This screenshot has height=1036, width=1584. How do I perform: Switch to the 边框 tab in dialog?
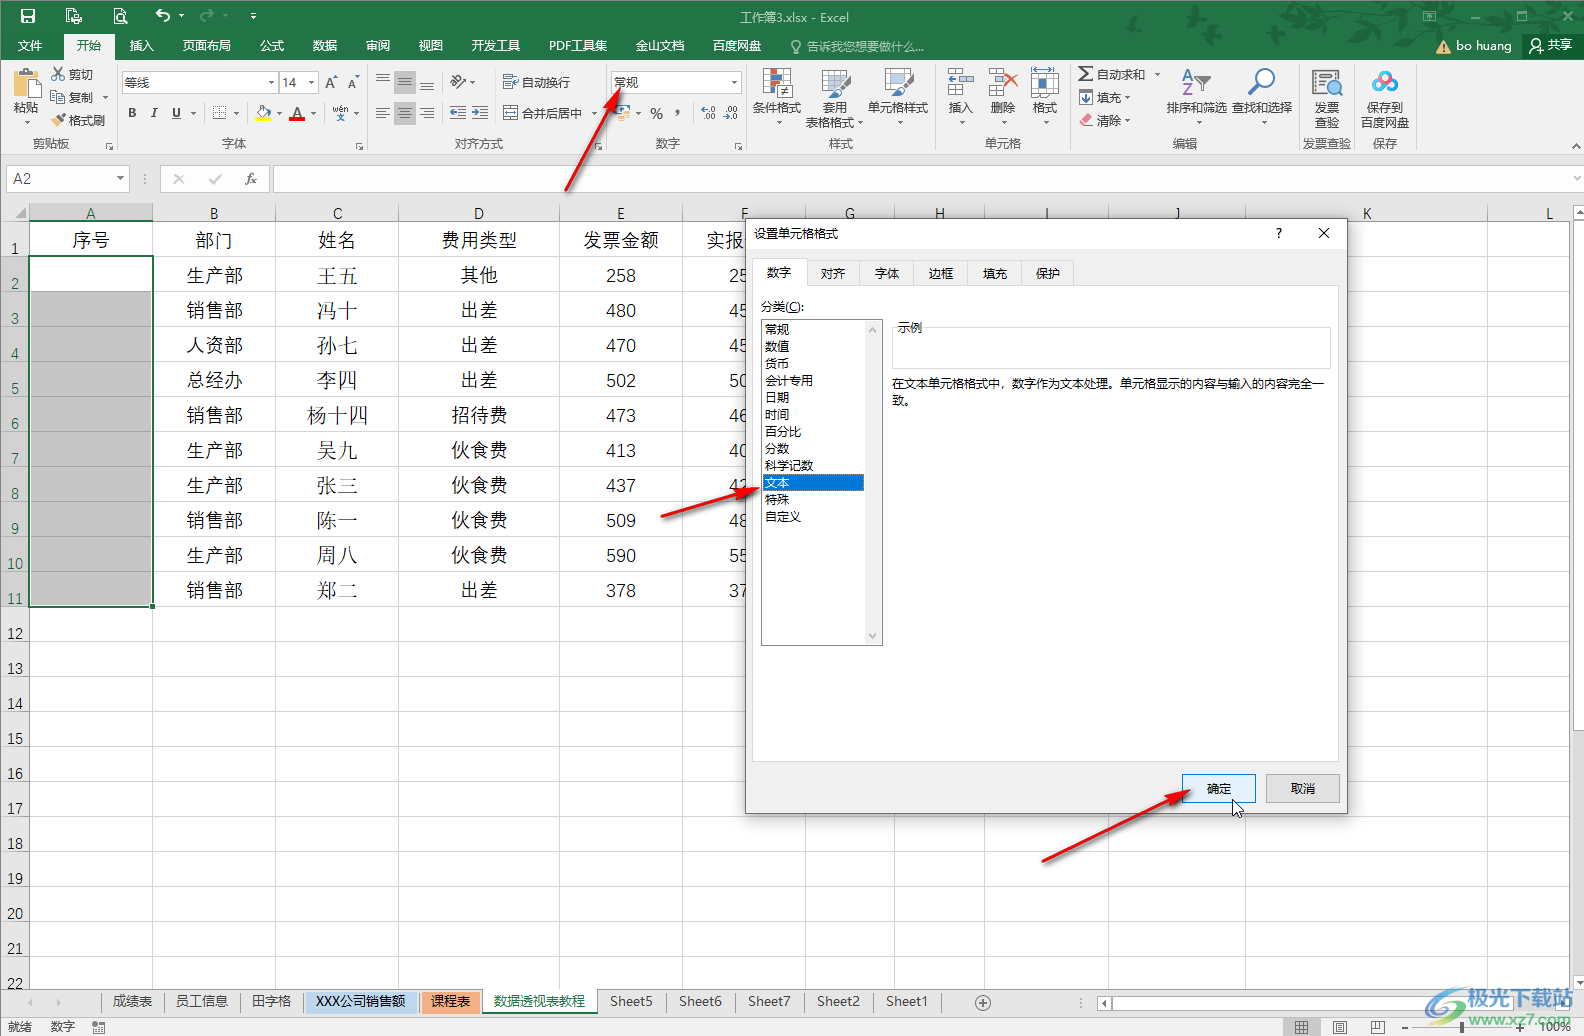tap(941, 273)
